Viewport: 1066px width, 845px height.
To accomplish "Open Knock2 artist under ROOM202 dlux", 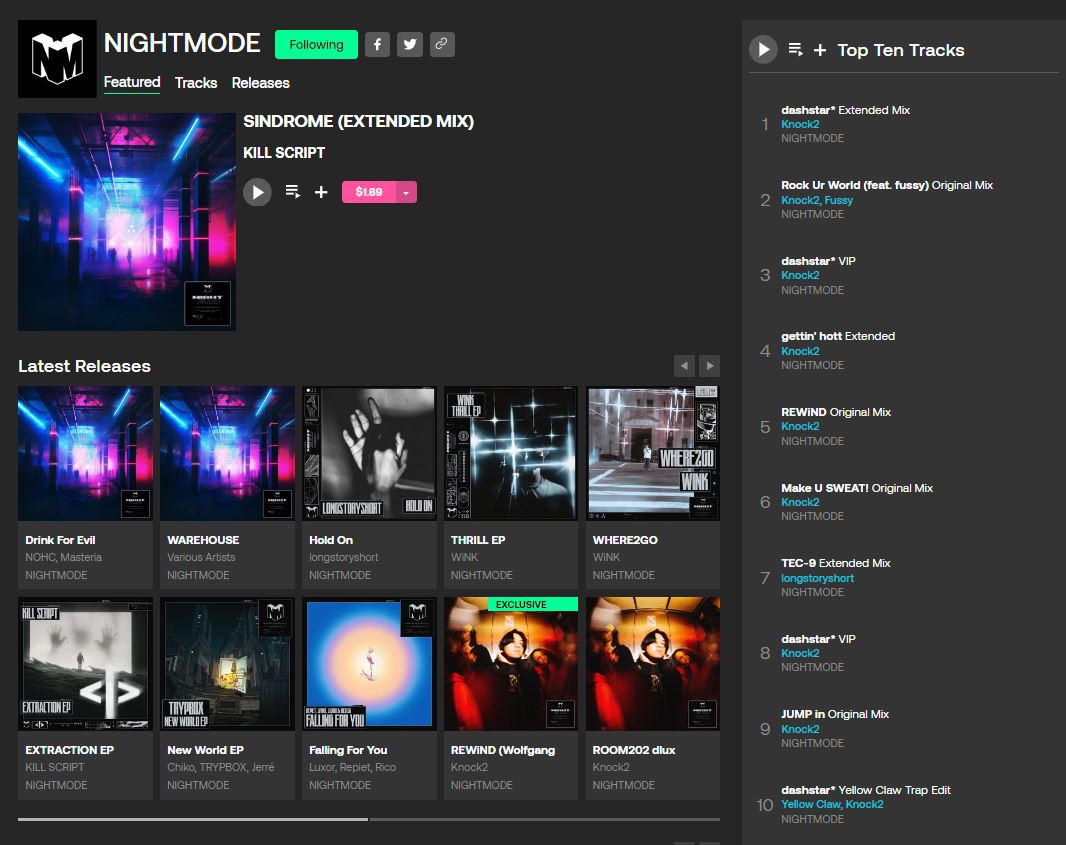I will coord(611,768).
